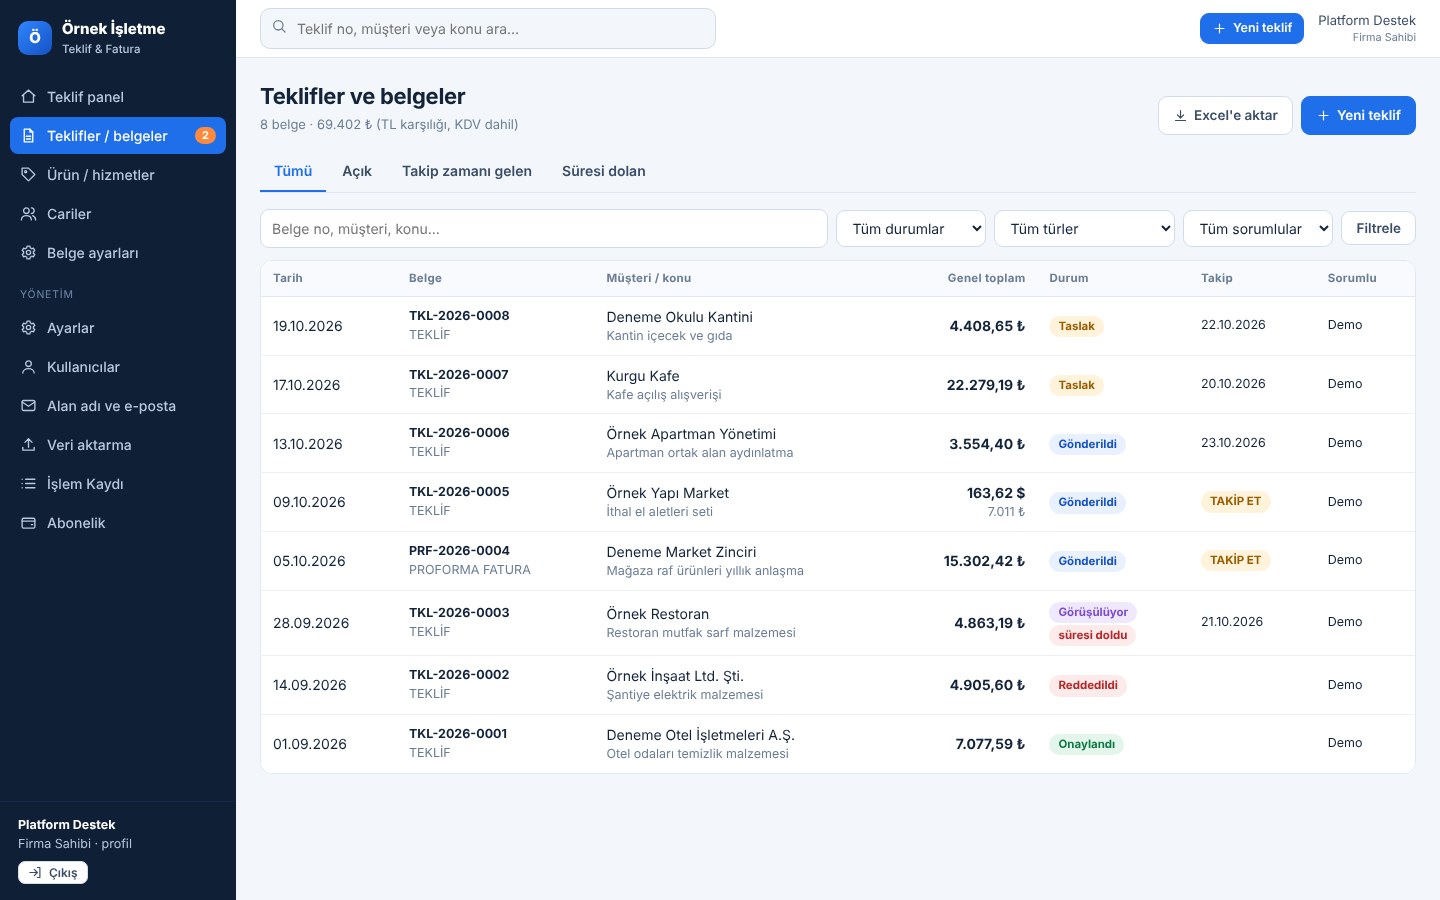The width and height of the screenshot is (1440, 900).
Task: Click the download icon on Excel'e aktar
Action: (x=1180, y=116)
